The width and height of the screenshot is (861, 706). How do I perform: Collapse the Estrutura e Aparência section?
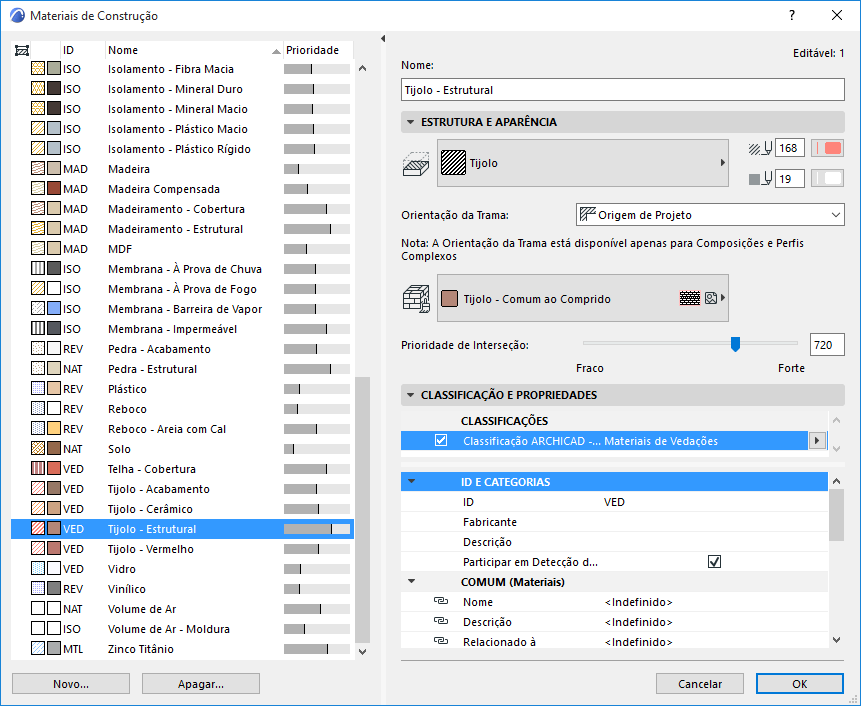(410, 122)
